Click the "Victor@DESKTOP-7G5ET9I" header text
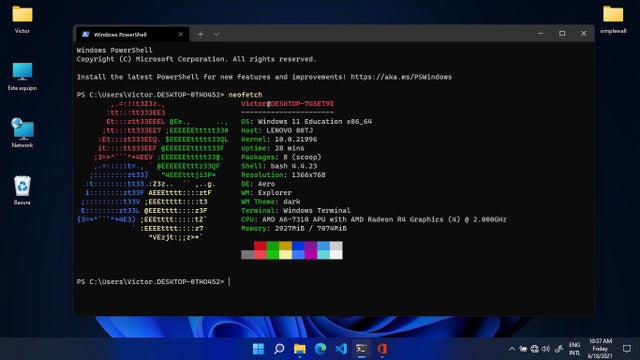The height and width of the screenshot is (360, 640). [287, 104]
